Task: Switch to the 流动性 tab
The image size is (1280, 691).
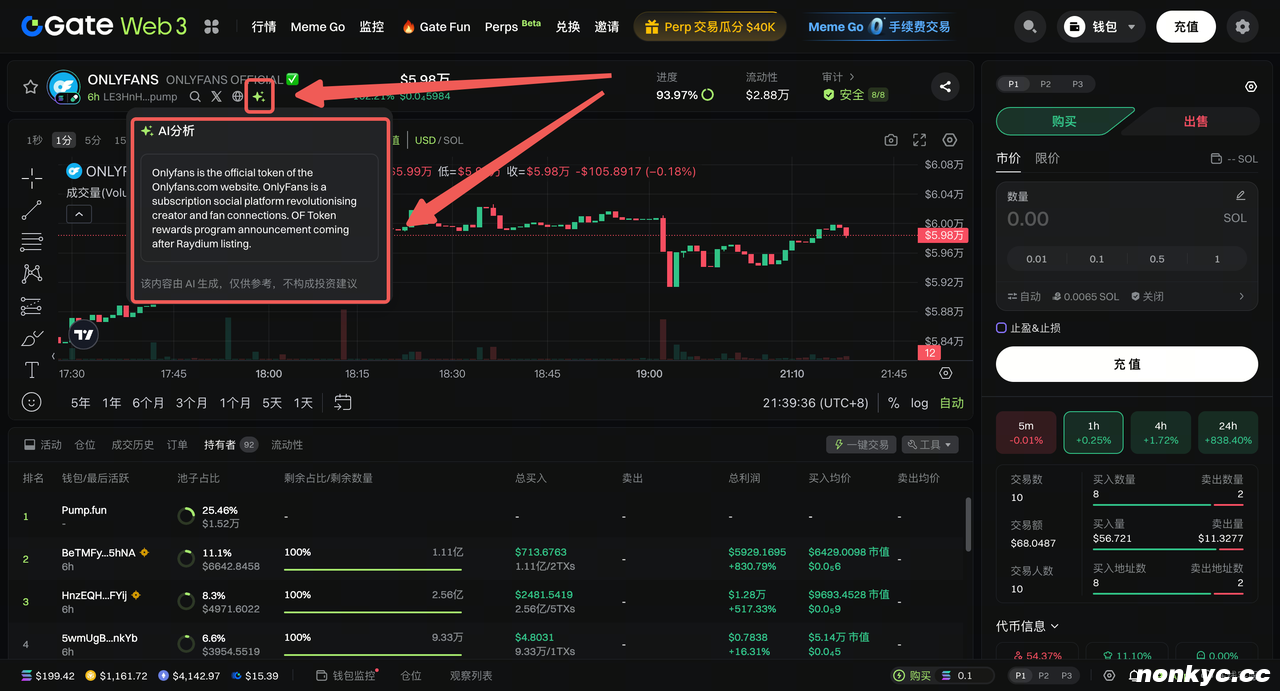Action: pyautogui.click(x=287, y=445)
